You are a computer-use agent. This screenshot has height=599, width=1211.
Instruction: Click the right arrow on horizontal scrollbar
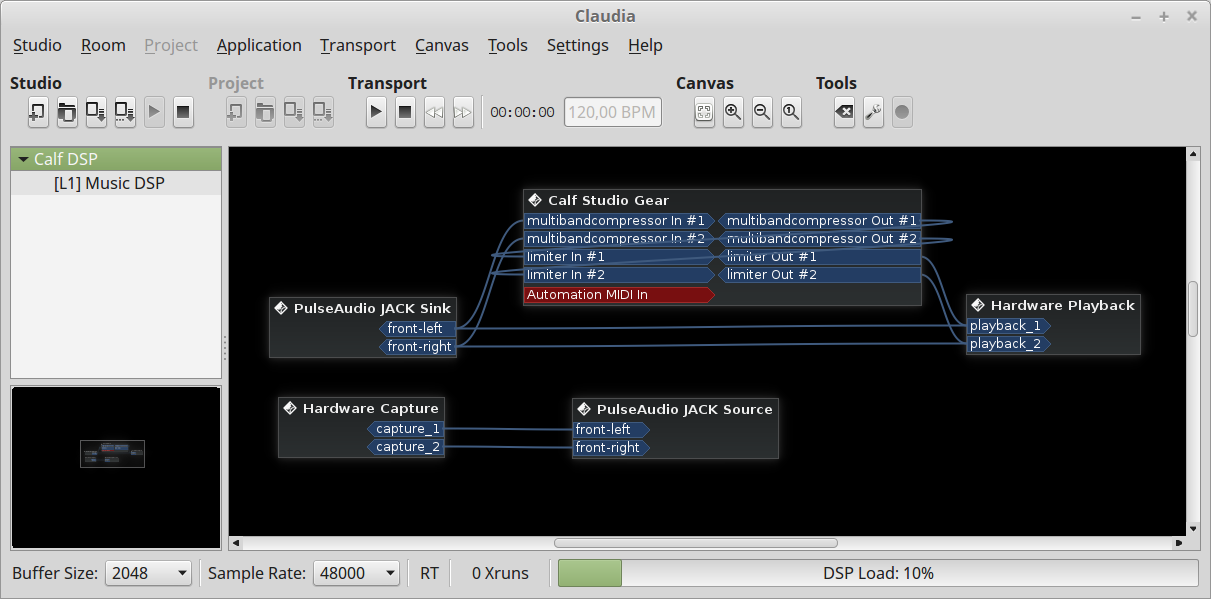pos(1181,544)
